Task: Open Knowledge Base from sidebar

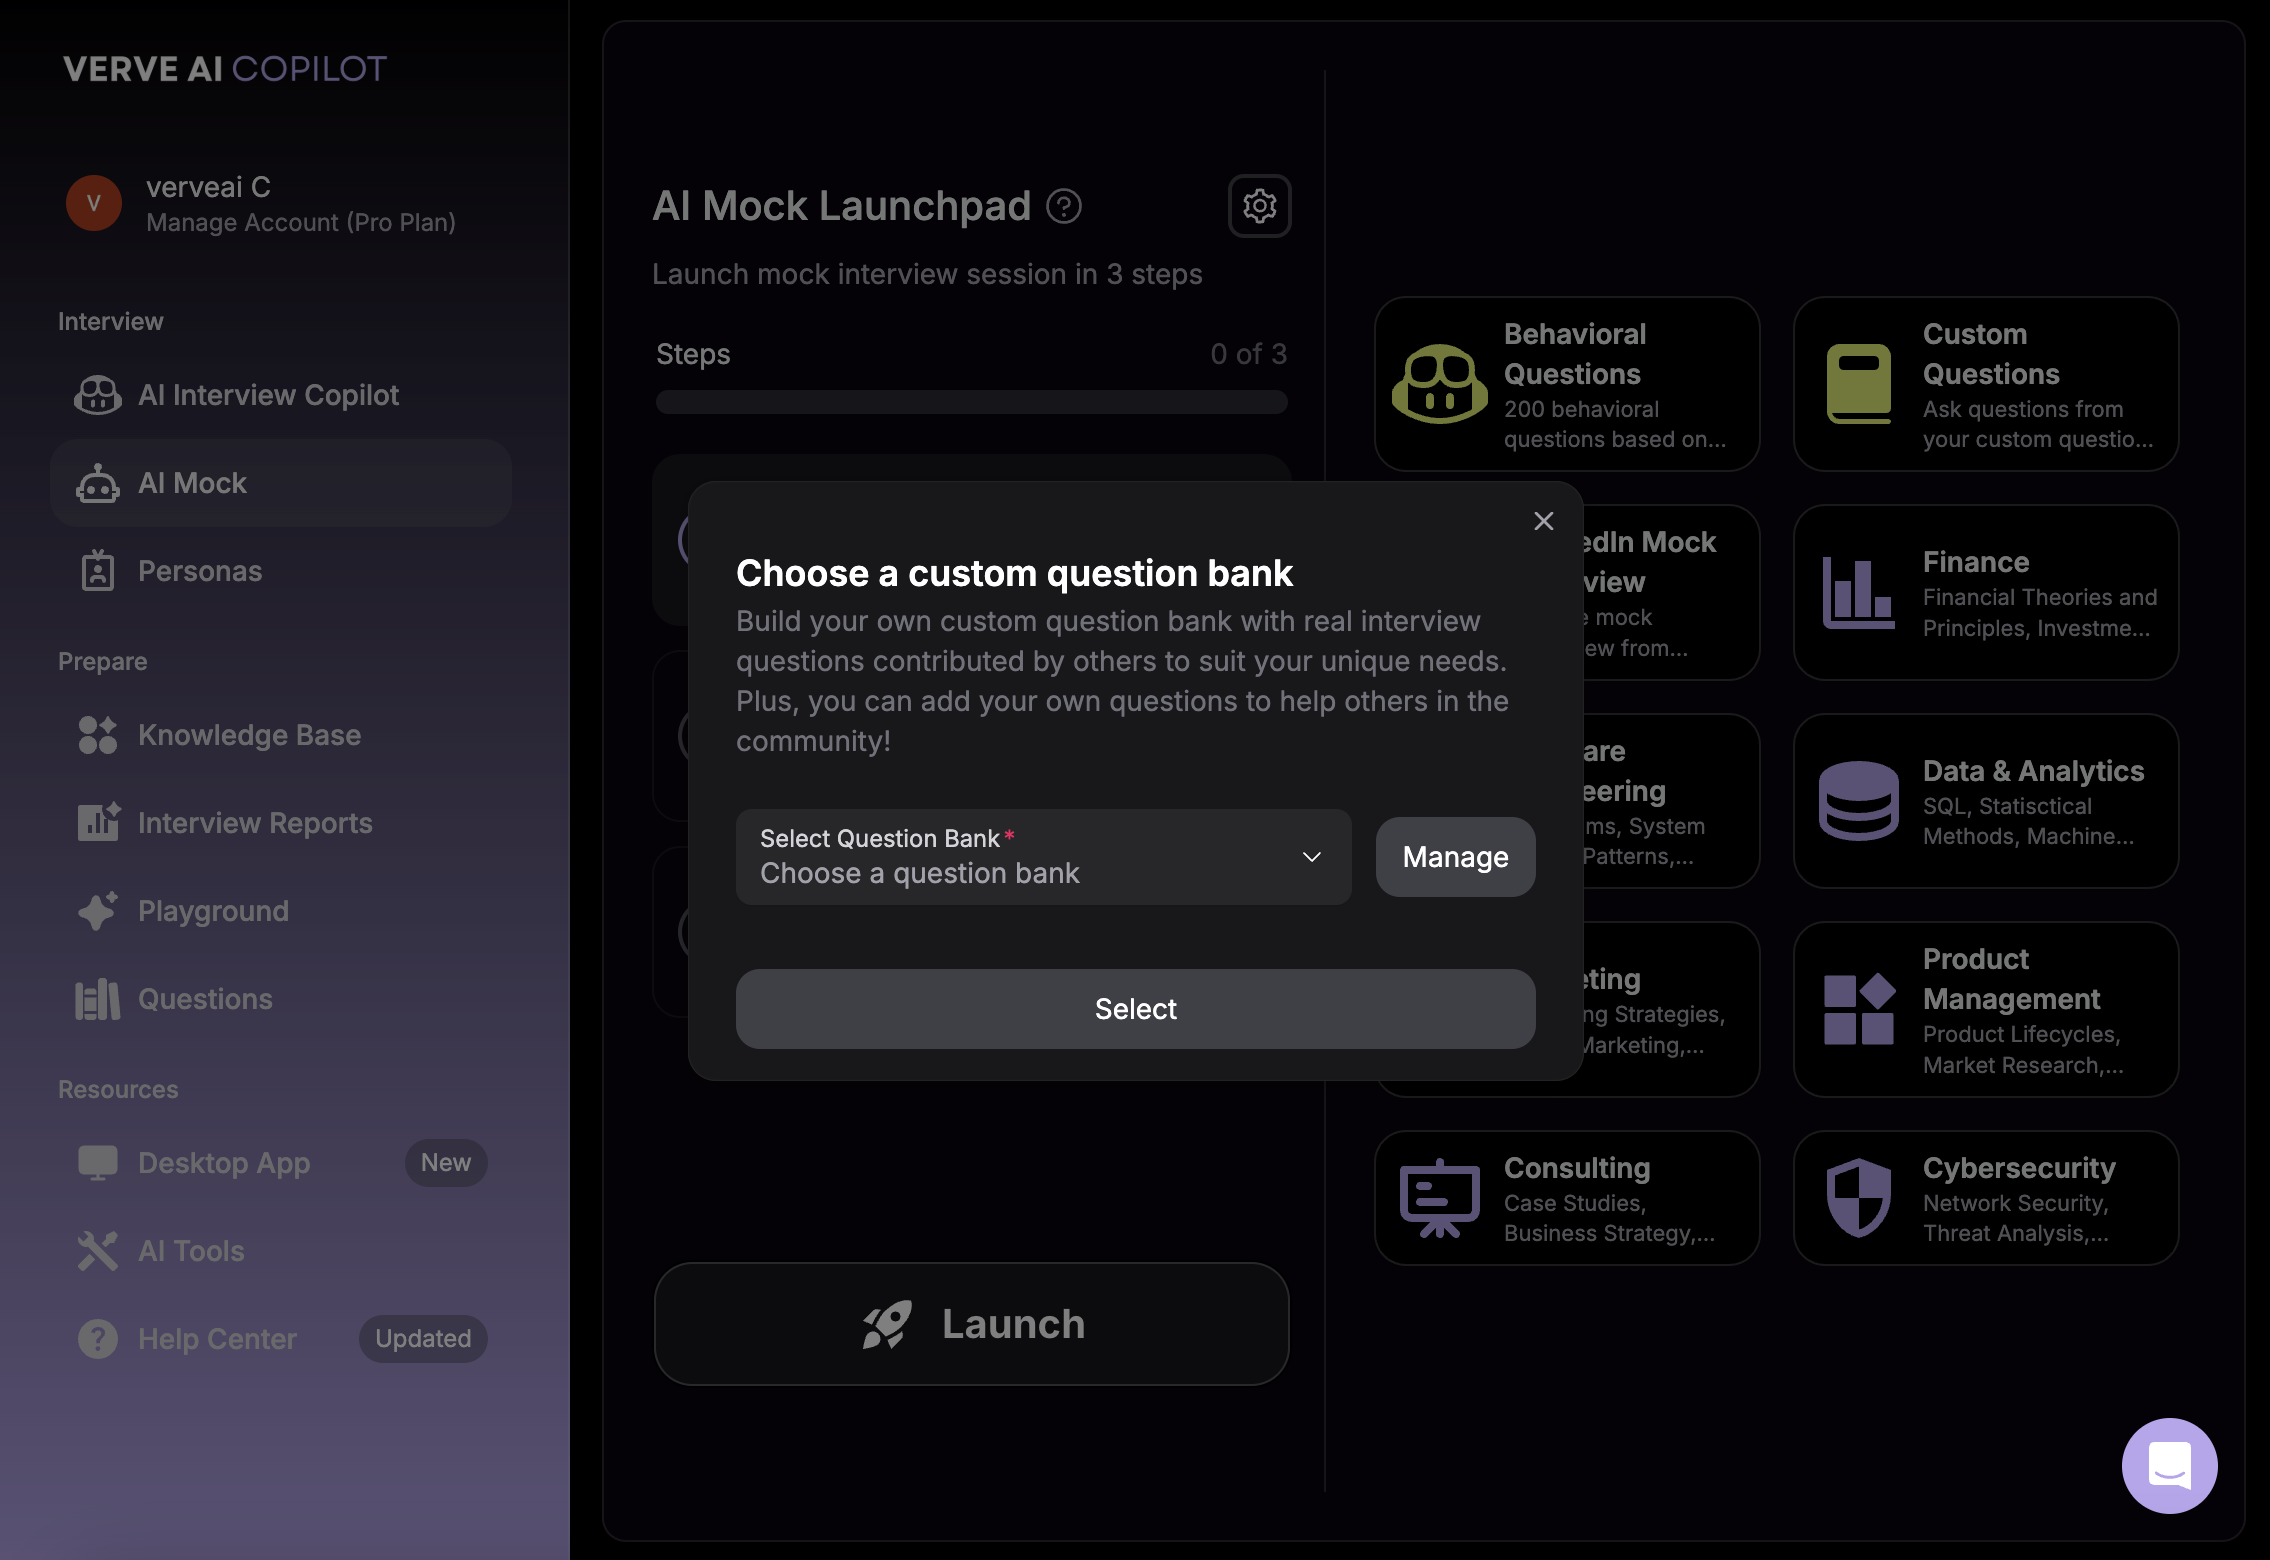Action: (x=249, y=735)
